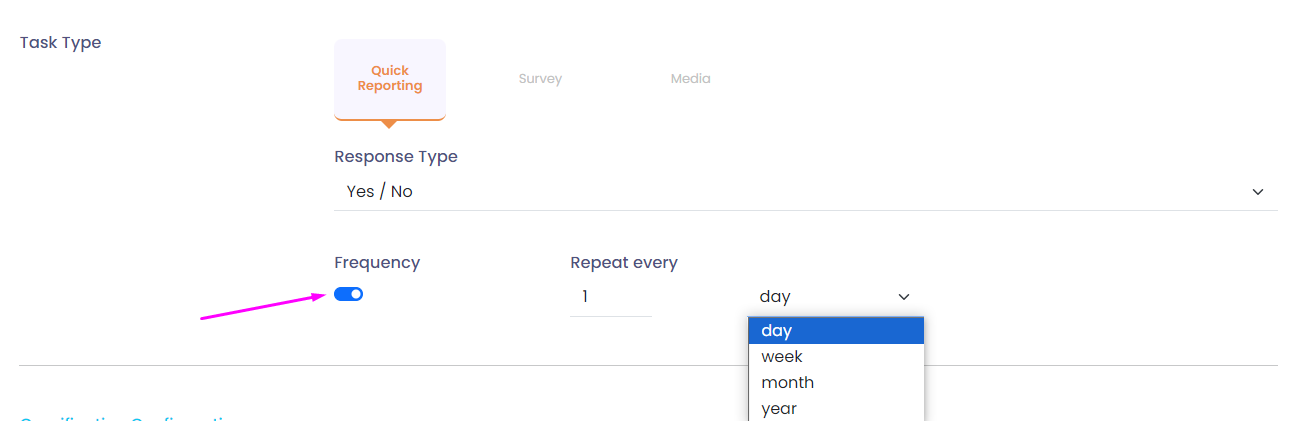The height and width of the screenshot is (421, 1302).
Task: Select the Quick Reporting task type tab
Action: click(x=390, y=79)
